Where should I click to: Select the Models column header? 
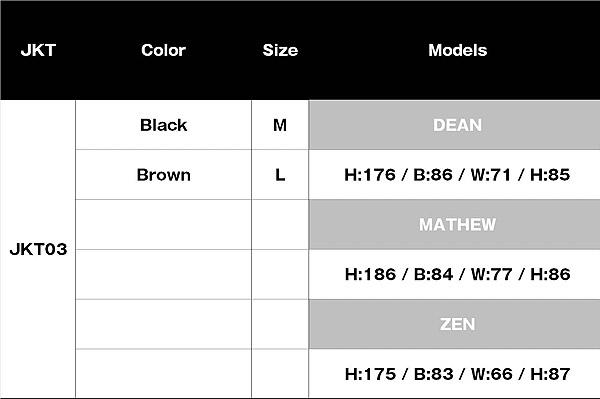point(457,50)
